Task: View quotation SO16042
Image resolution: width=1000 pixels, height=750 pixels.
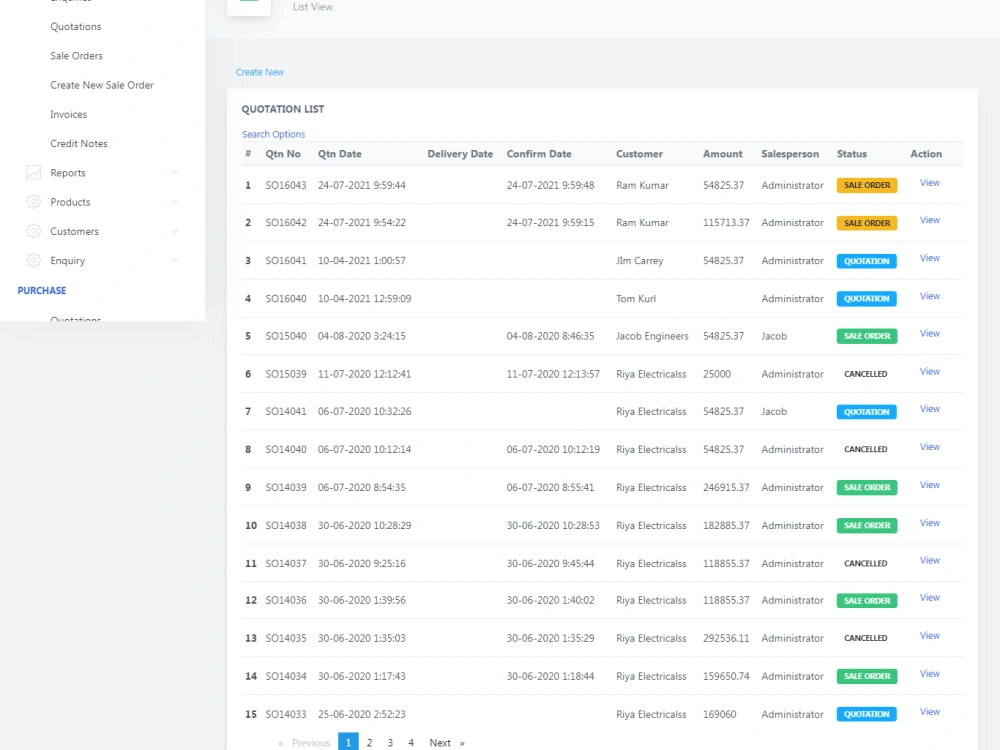Action: click(x=929, y=220)
